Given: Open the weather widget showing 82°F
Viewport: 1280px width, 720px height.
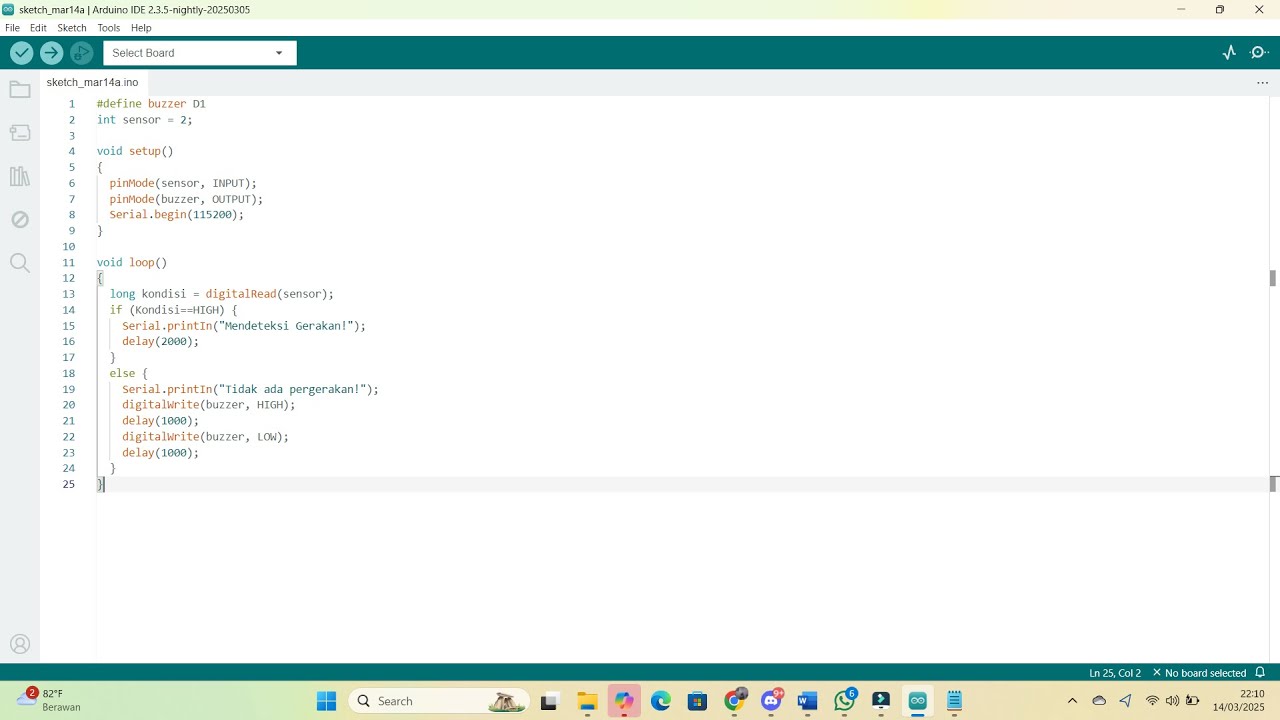Looking at the screenshot, I should click(50, 700).
